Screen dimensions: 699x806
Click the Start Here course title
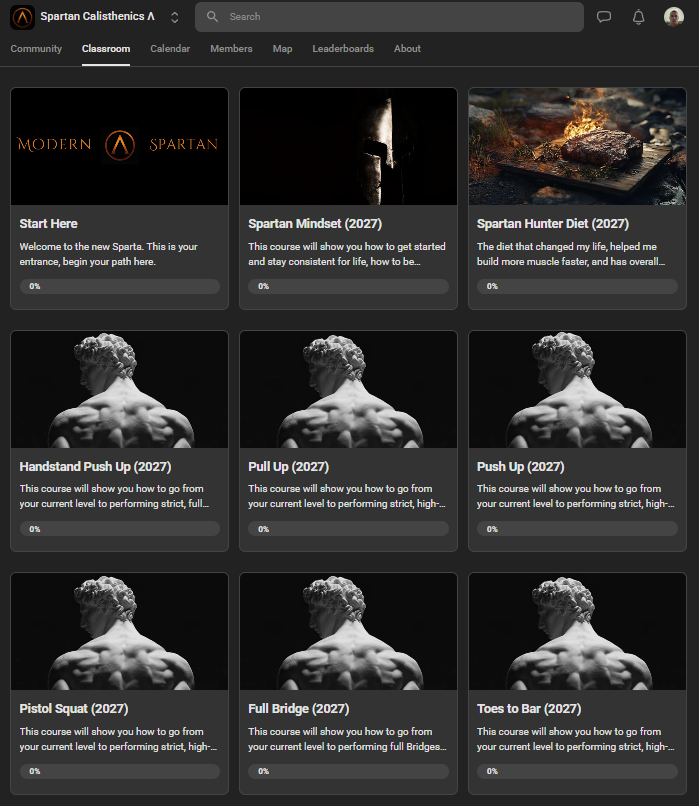tap(48, 224)
